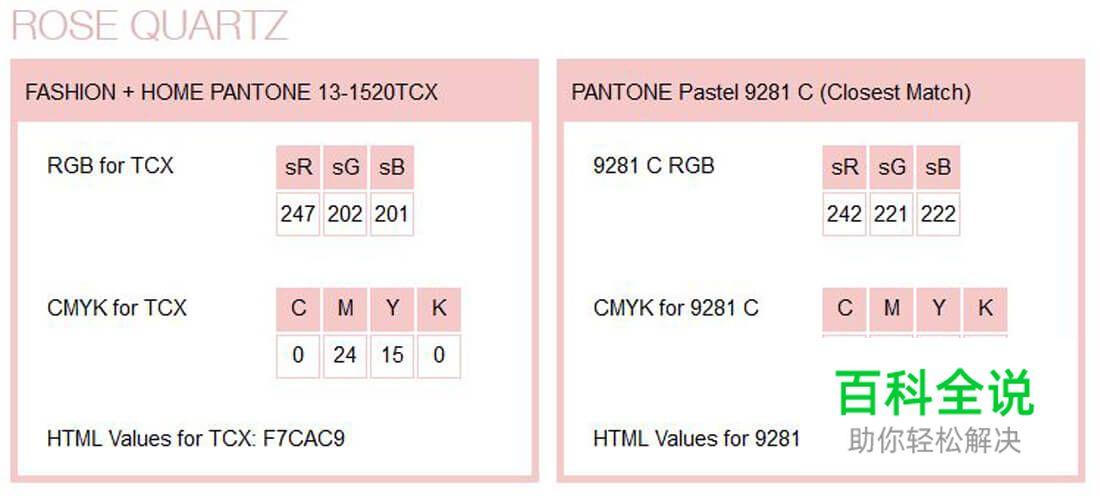The width and height of the screenshot is (1100, 496).
Task: Select the PANTONE Pastel 9281 C header
Action: (771, 92)
